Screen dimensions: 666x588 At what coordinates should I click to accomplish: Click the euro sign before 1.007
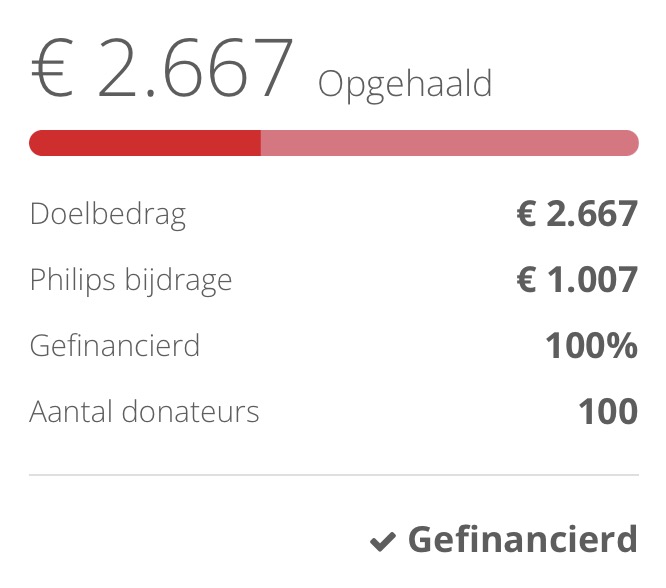pos(527,280)
